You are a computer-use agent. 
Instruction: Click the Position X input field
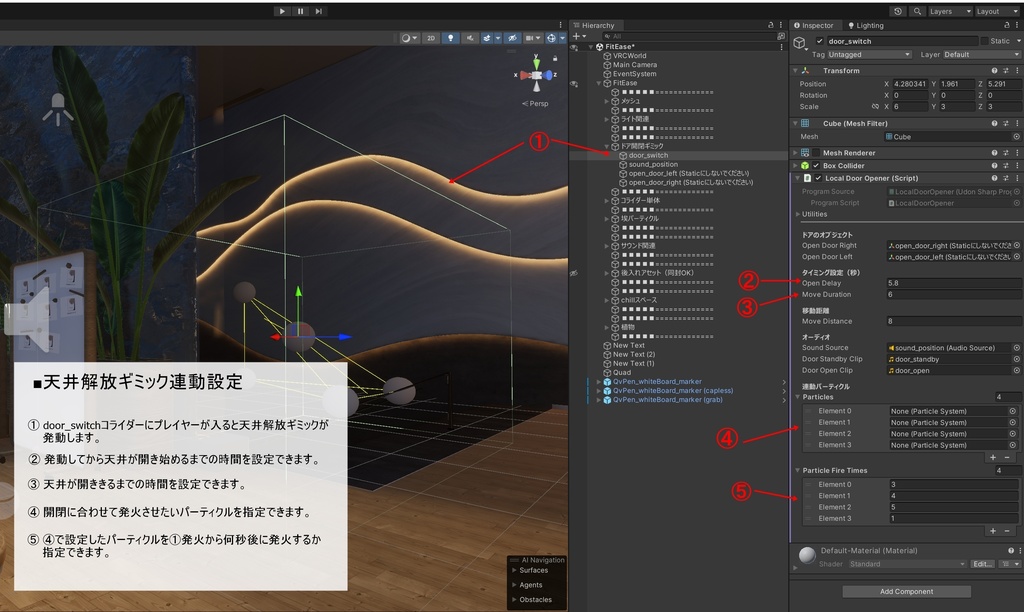910,84
